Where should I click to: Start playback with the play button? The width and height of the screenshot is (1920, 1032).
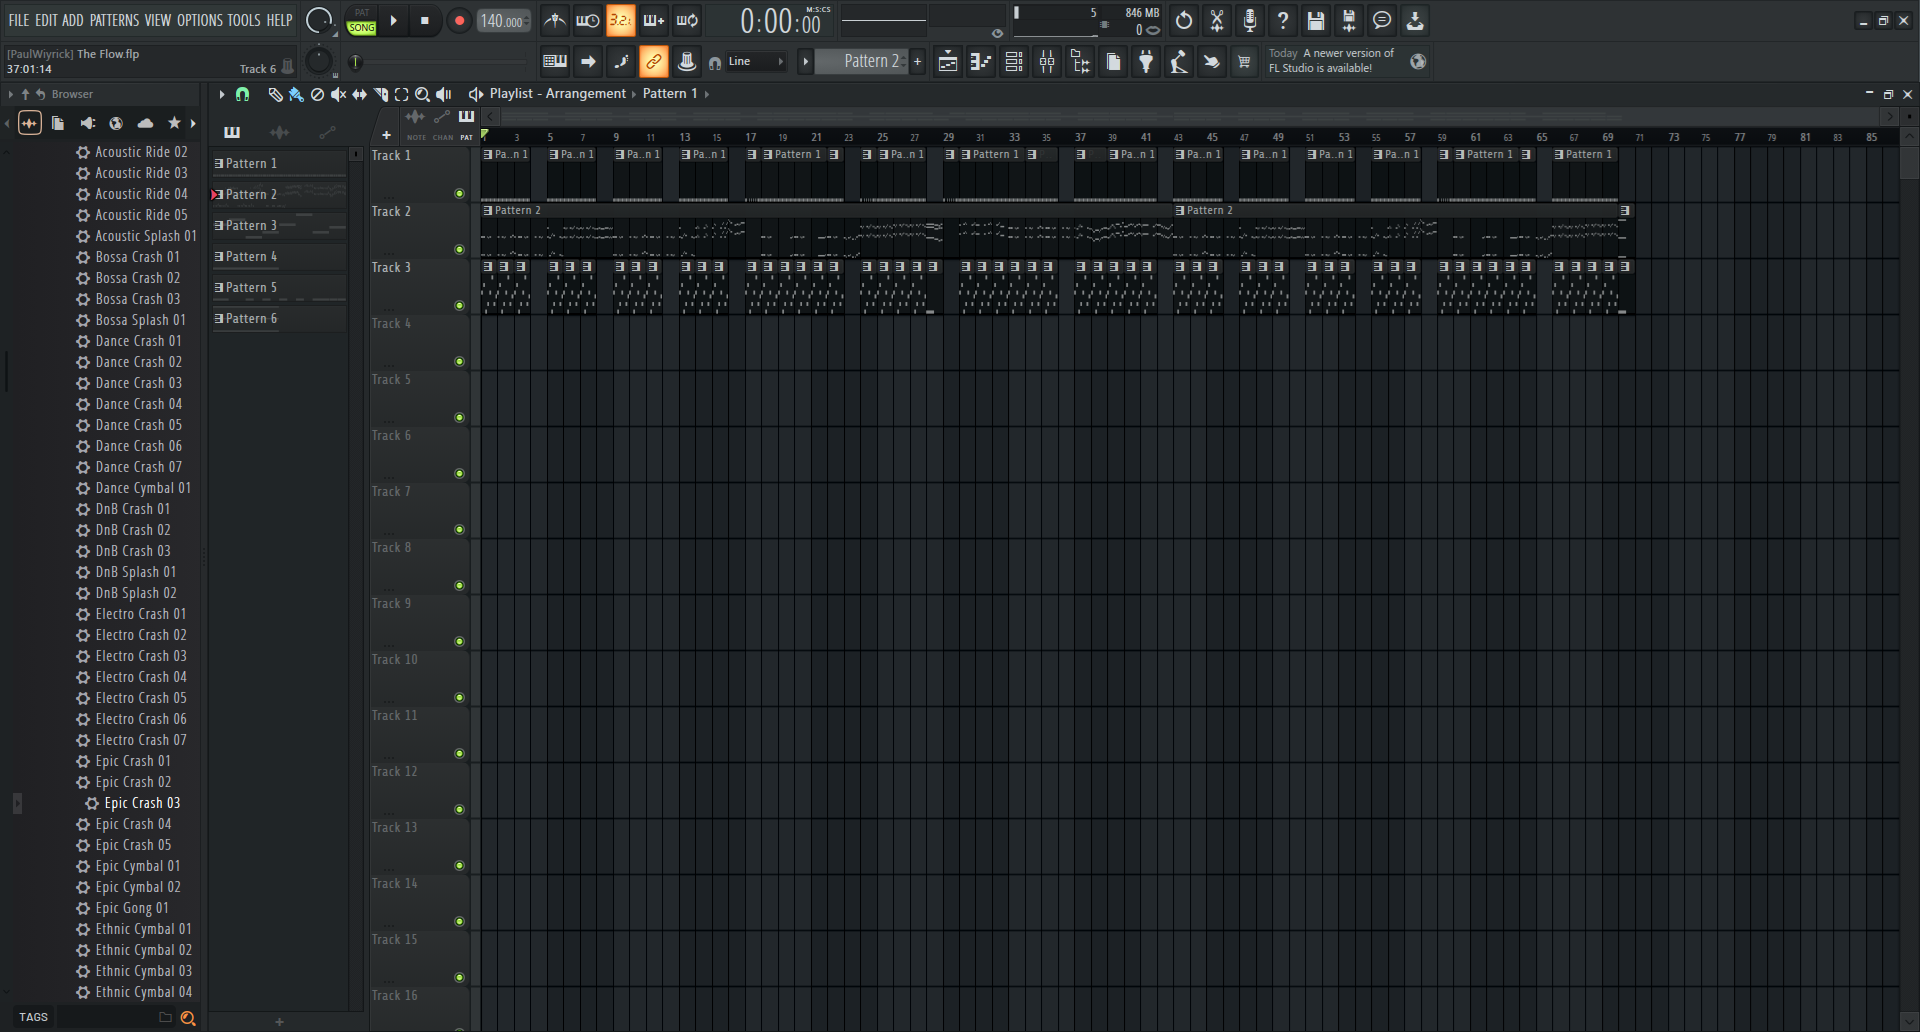(x=394, y=20)
